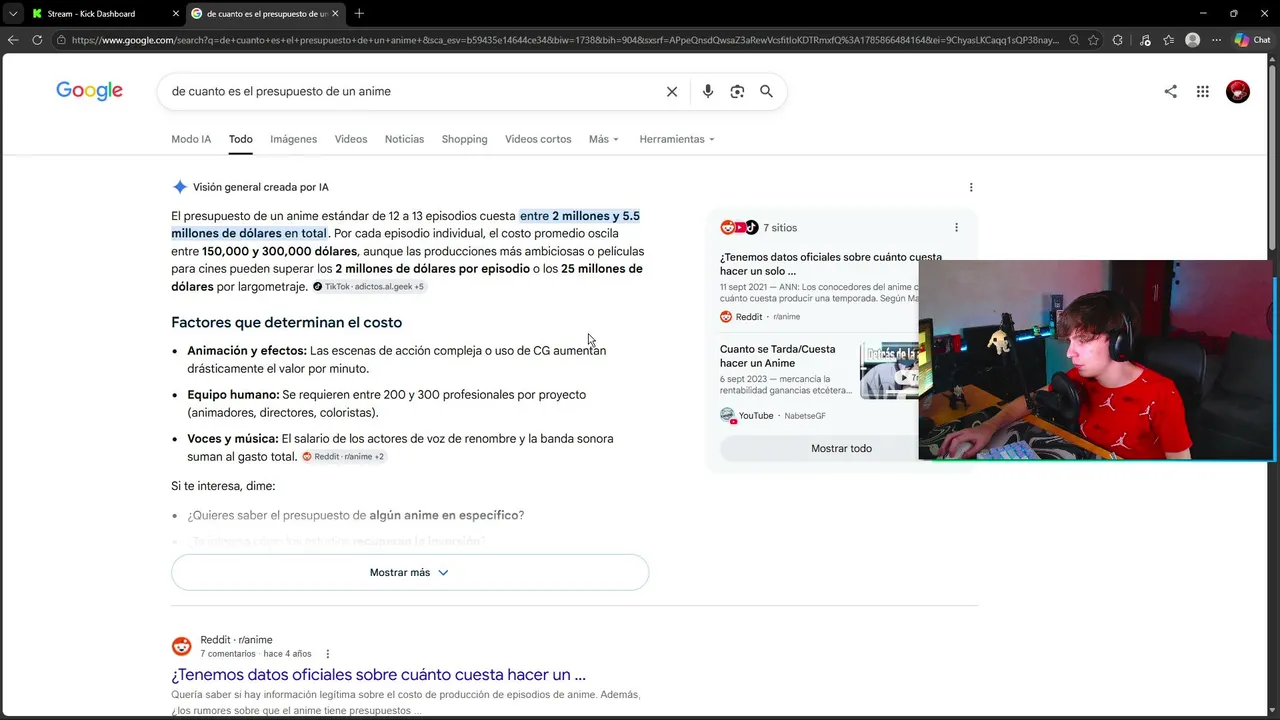
Task: Click the Reddit favicon on the search result
Action: (x=181, y=647)
